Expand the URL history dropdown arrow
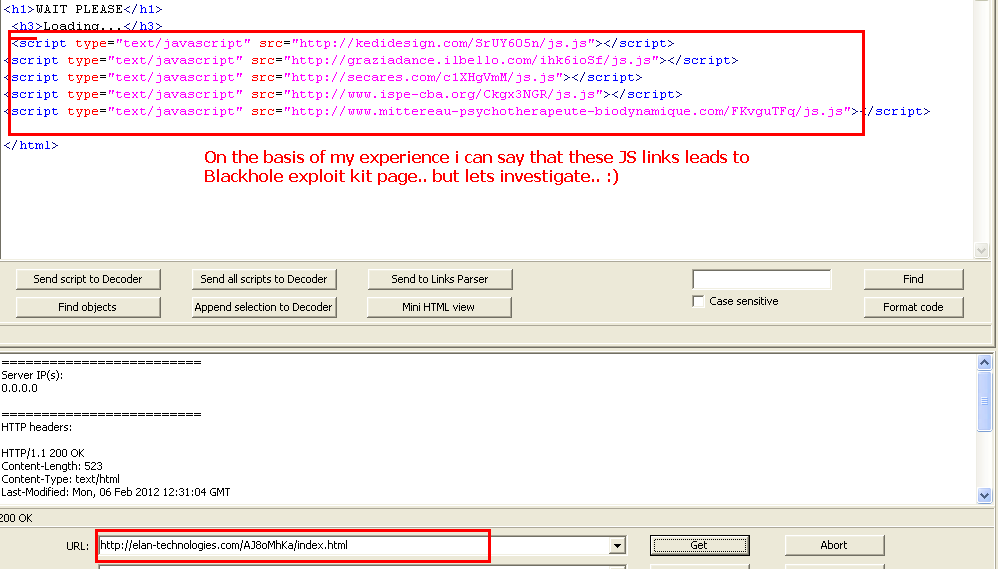The image size is (998, 569). point(618,546)
